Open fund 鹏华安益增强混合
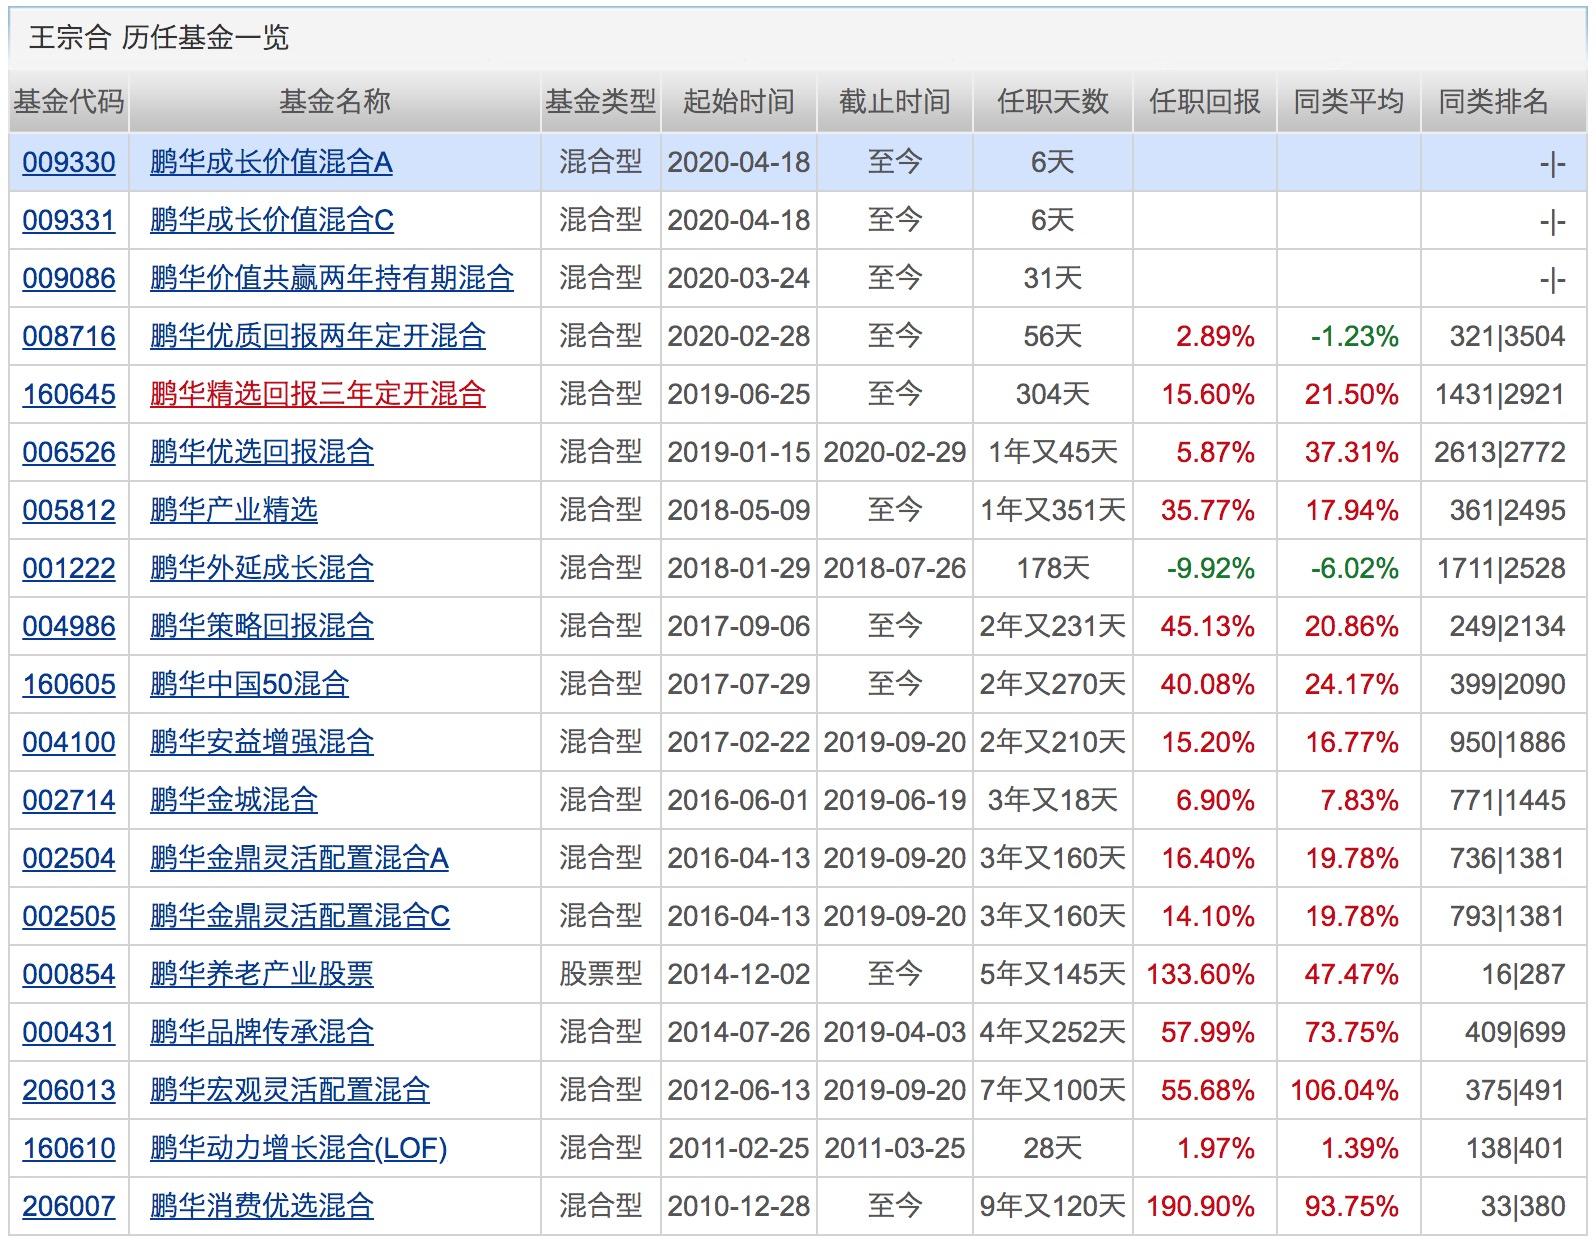 (x=262, y=742)
